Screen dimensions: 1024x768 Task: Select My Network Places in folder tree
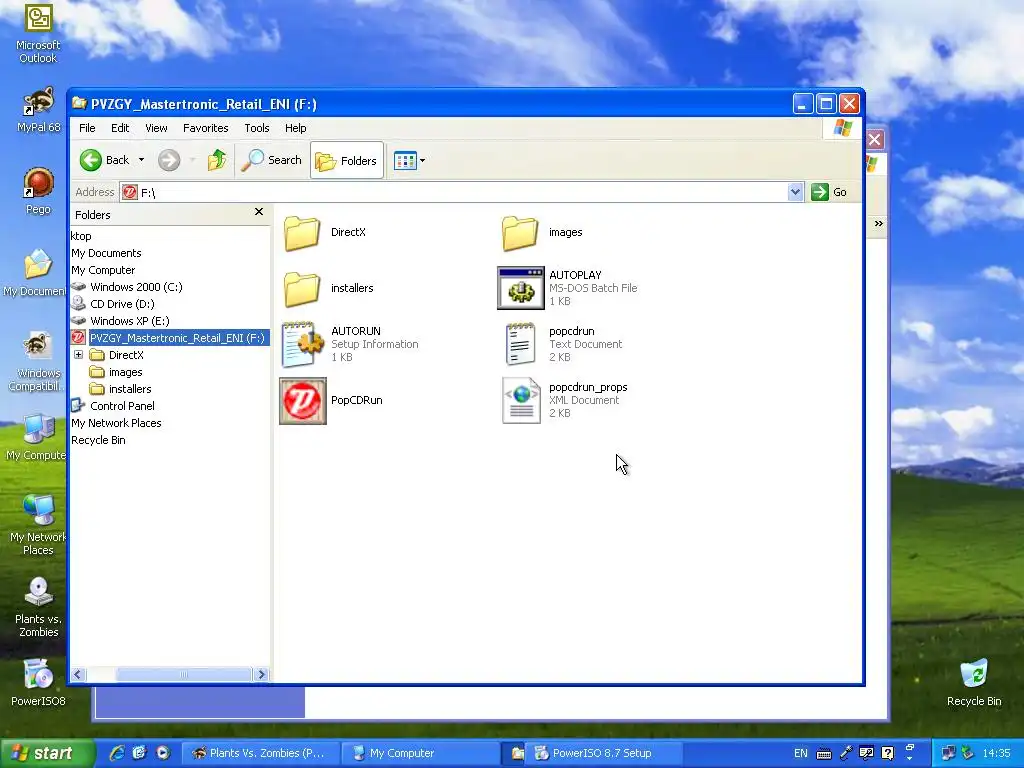116,423
